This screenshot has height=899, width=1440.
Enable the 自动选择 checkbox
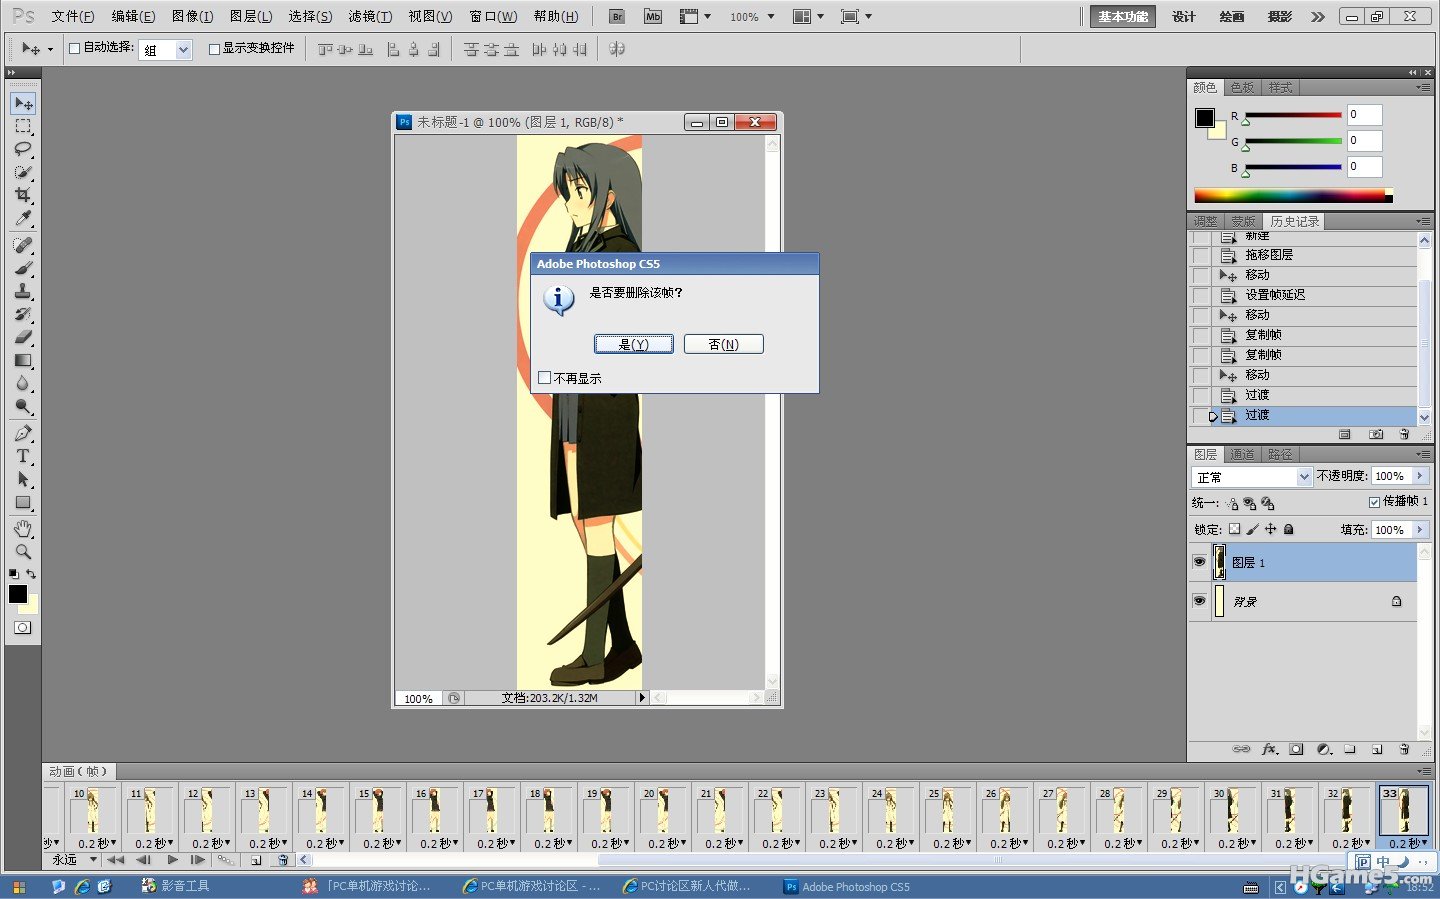(74, 48)
